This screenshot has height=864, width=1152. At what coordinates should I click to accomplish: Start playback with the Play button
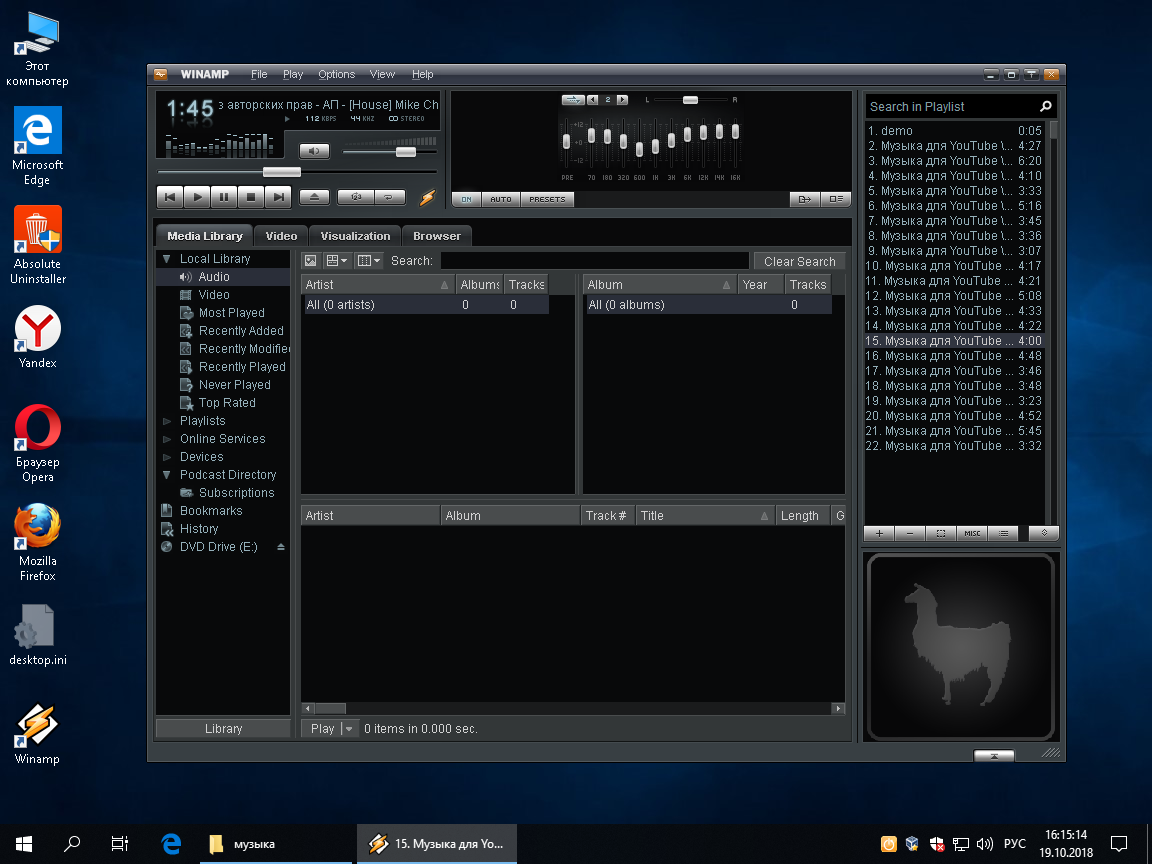197,197
